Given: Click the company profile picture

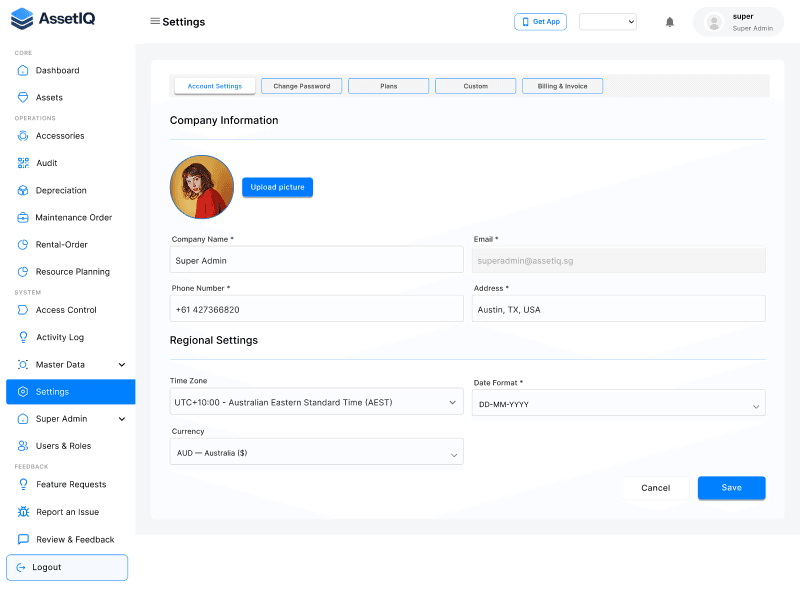Looking at the screenshot, I should 202,187.
